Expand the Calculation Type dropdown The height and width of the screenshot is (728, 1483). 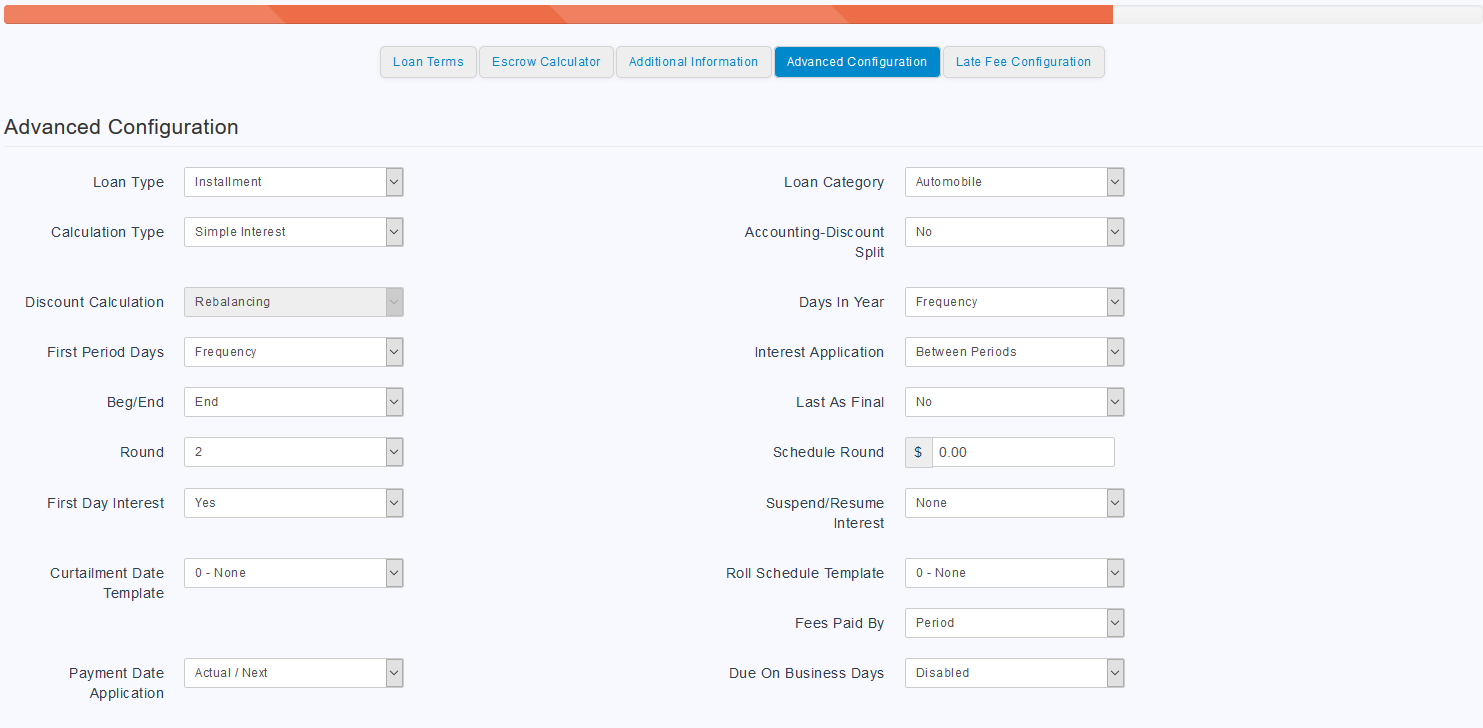pos(294,232)
